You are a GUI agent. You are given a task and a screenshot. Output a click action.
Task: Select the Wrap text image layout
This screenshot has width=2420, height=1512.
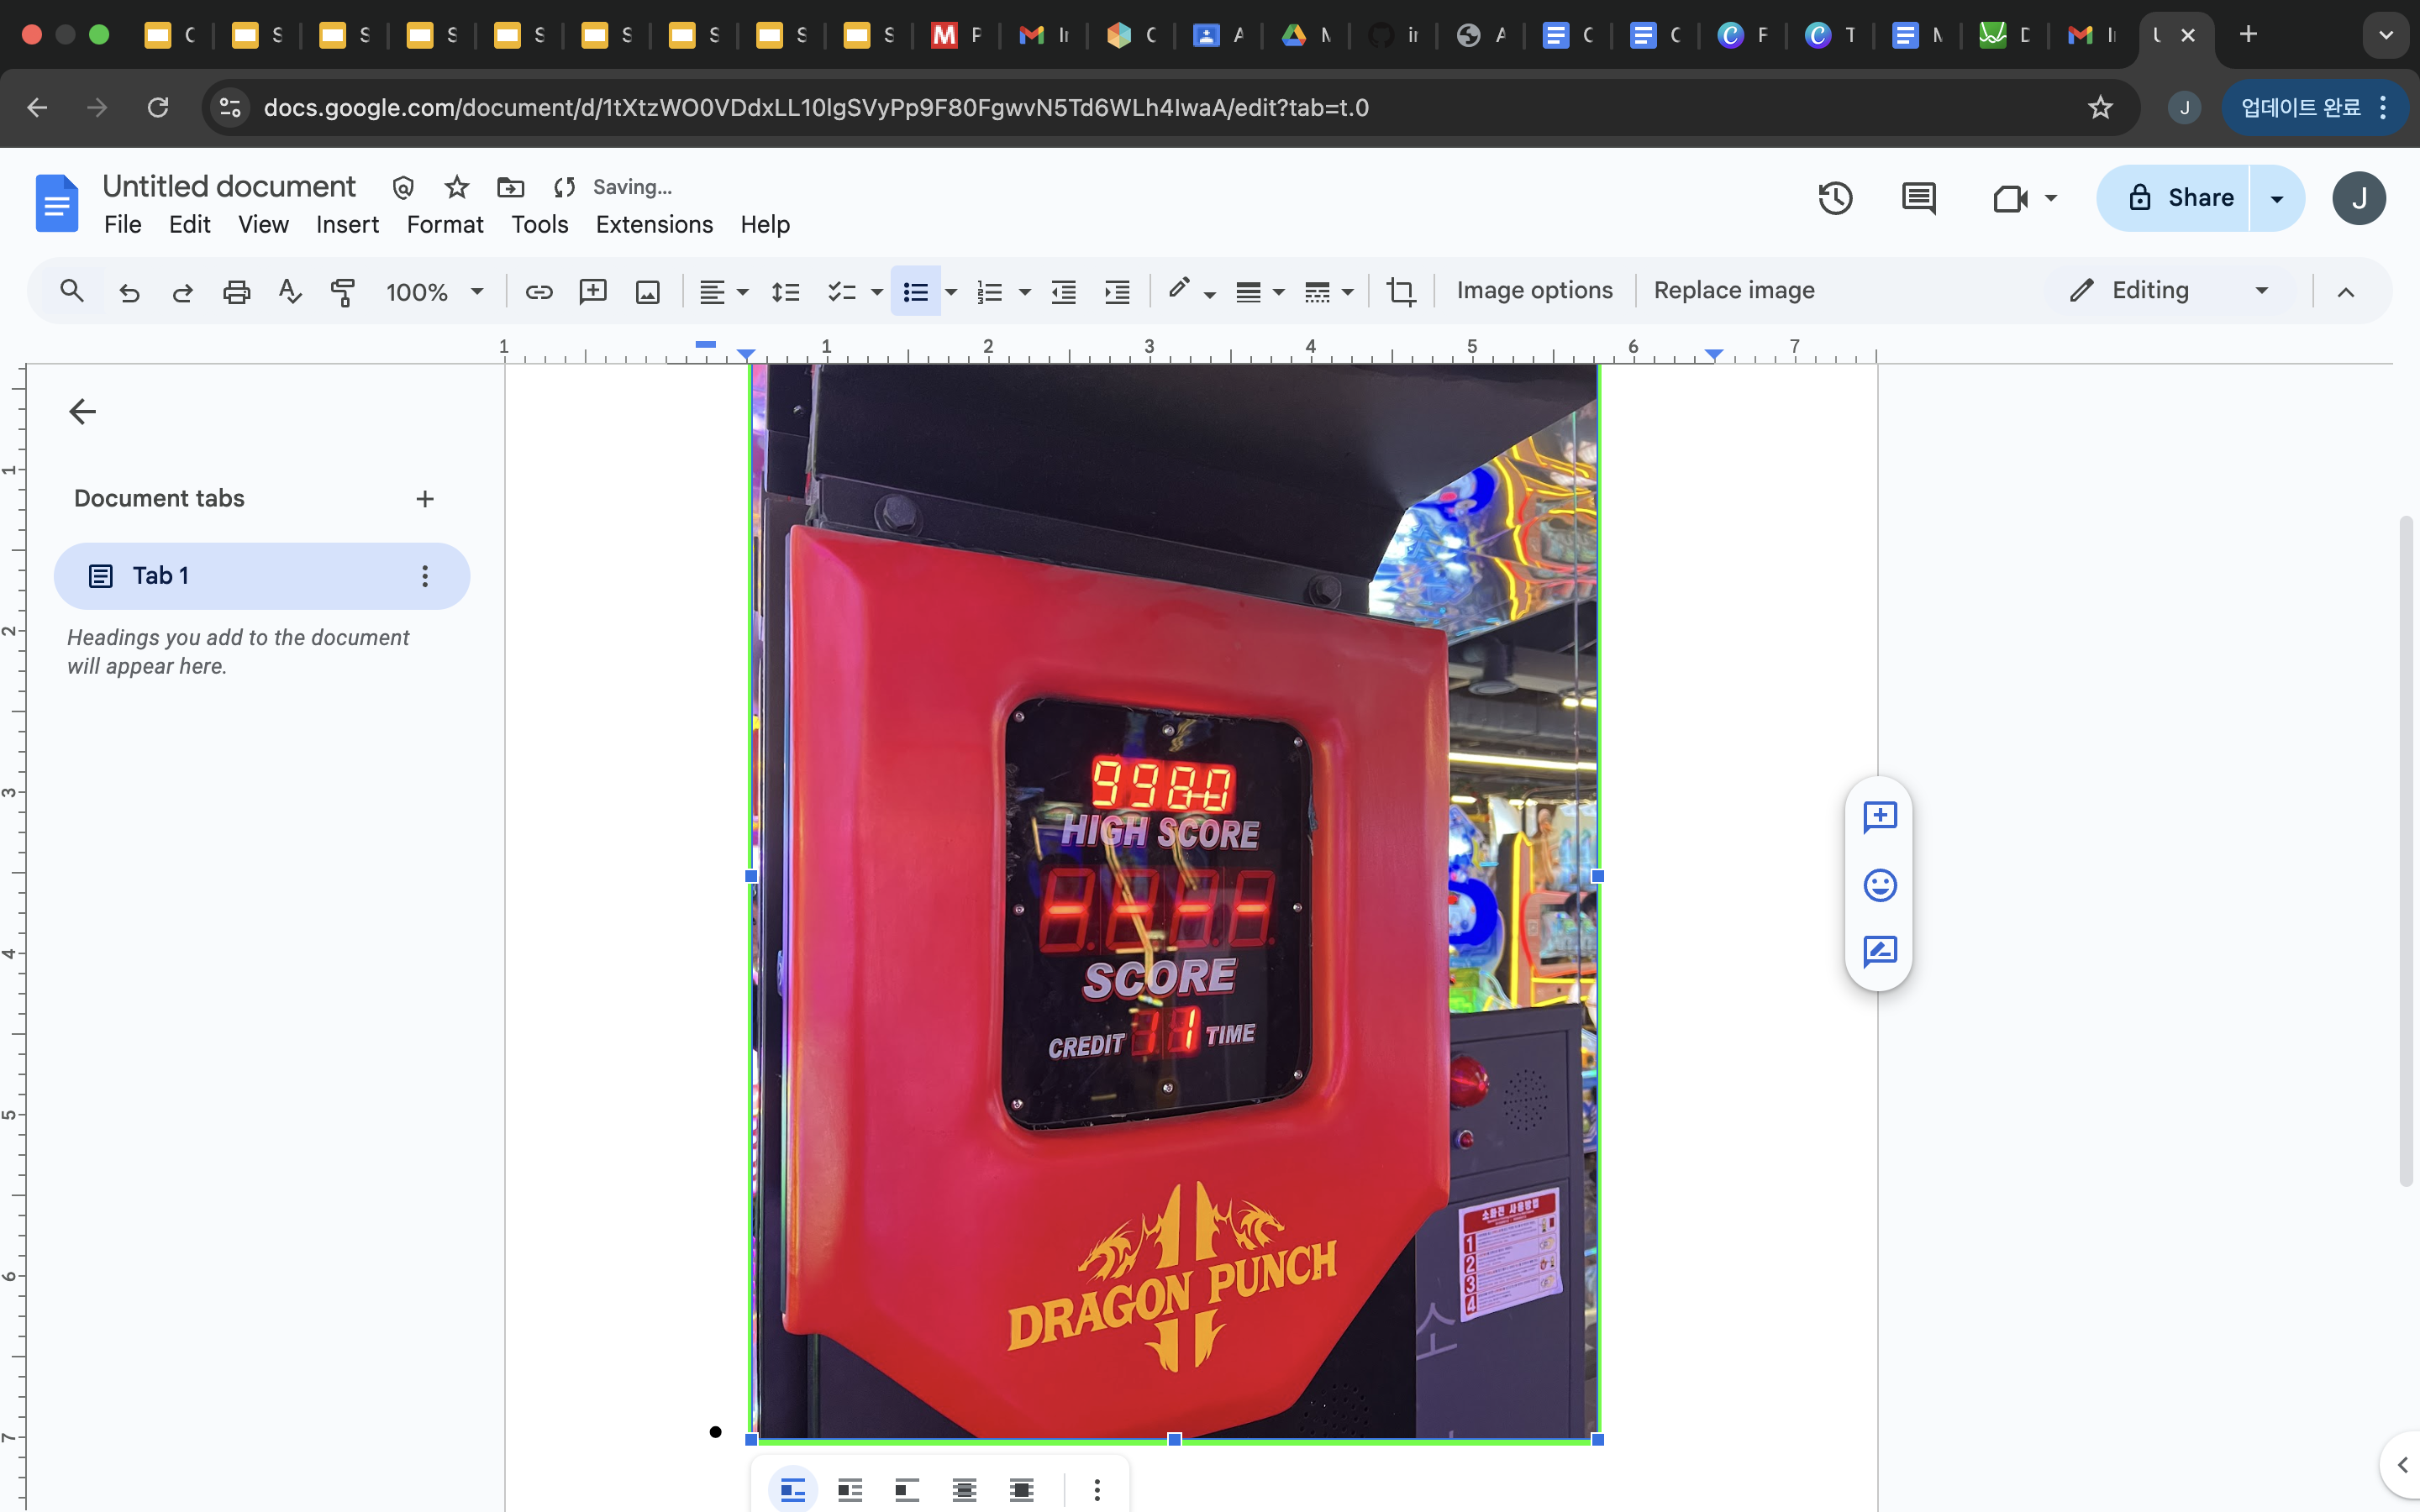point(850,1490)
